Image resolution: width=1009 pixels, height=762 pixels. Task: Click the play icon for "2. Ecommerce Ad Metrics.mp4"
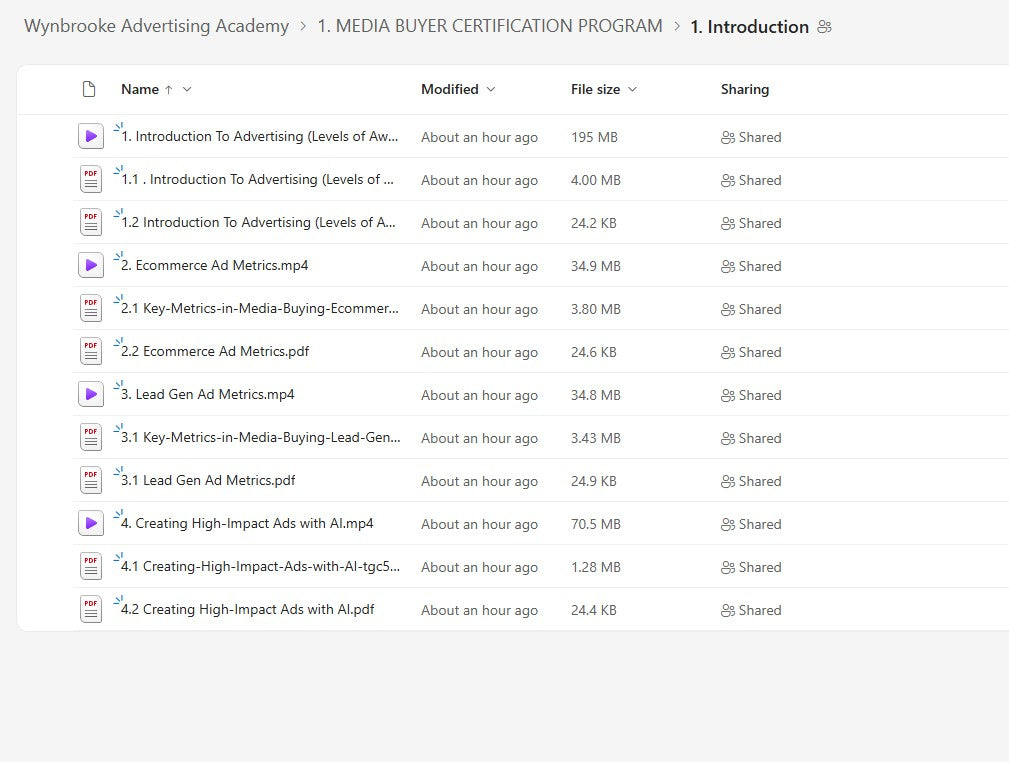90,265
